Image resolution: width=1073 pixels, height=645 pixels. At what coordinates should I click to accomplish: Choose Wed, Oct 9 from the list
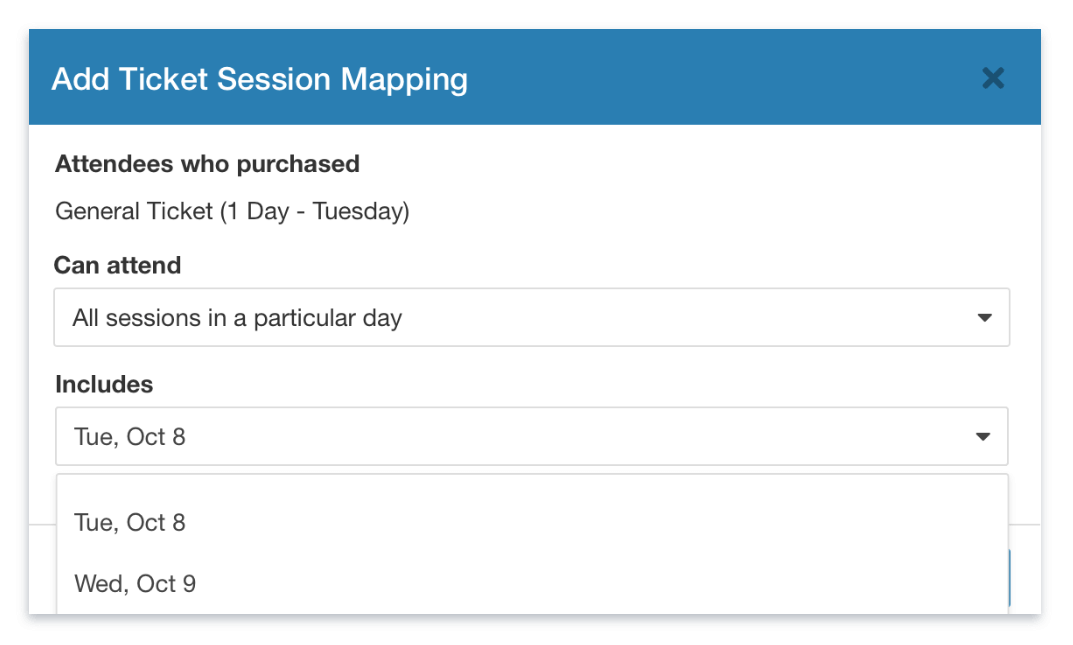[x=135, y=583]
